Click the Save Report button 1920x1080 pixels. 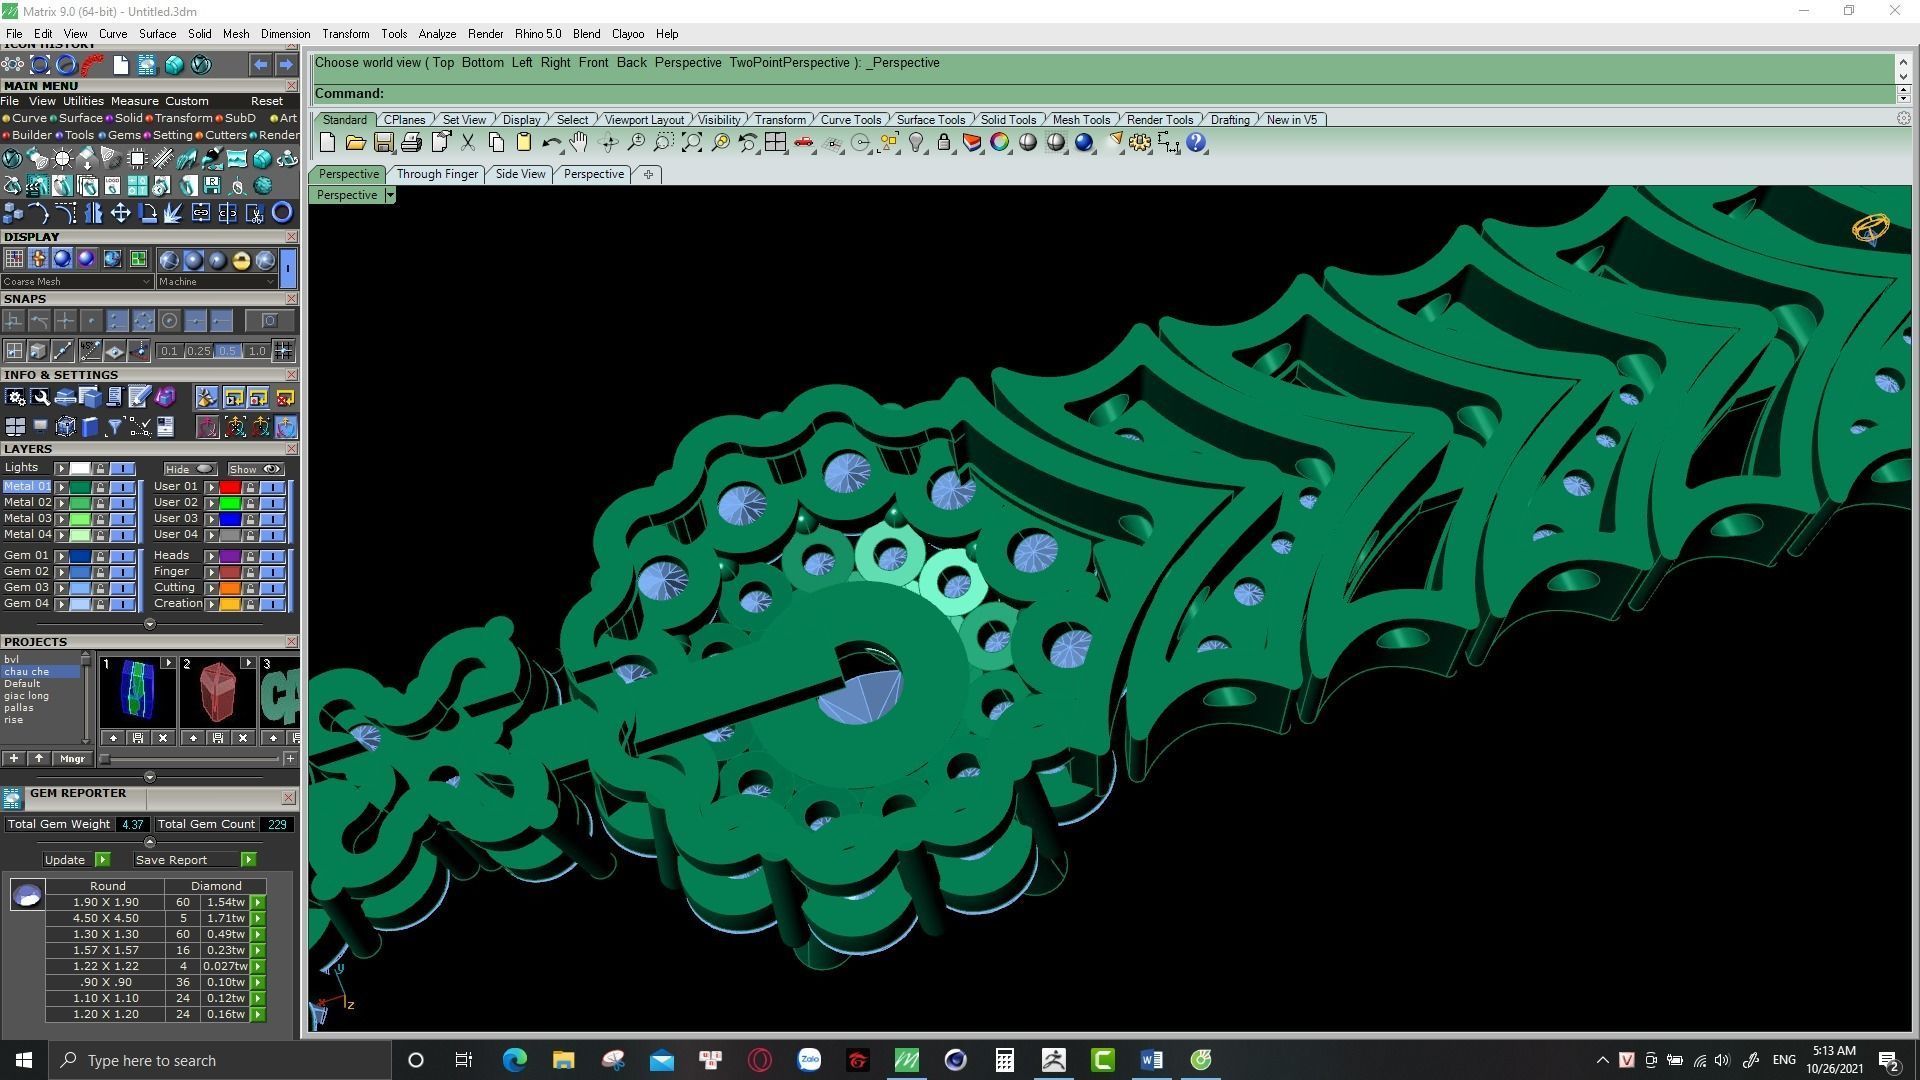[171, 860]
